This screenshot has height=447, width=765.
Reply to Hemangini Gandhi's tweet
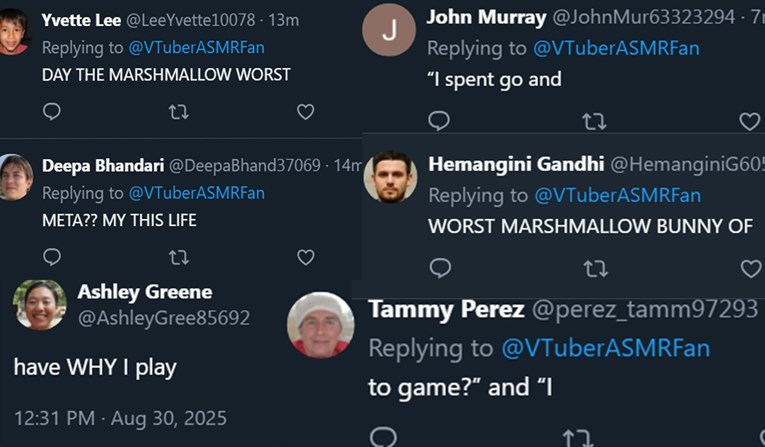click(x=439, y=268)
